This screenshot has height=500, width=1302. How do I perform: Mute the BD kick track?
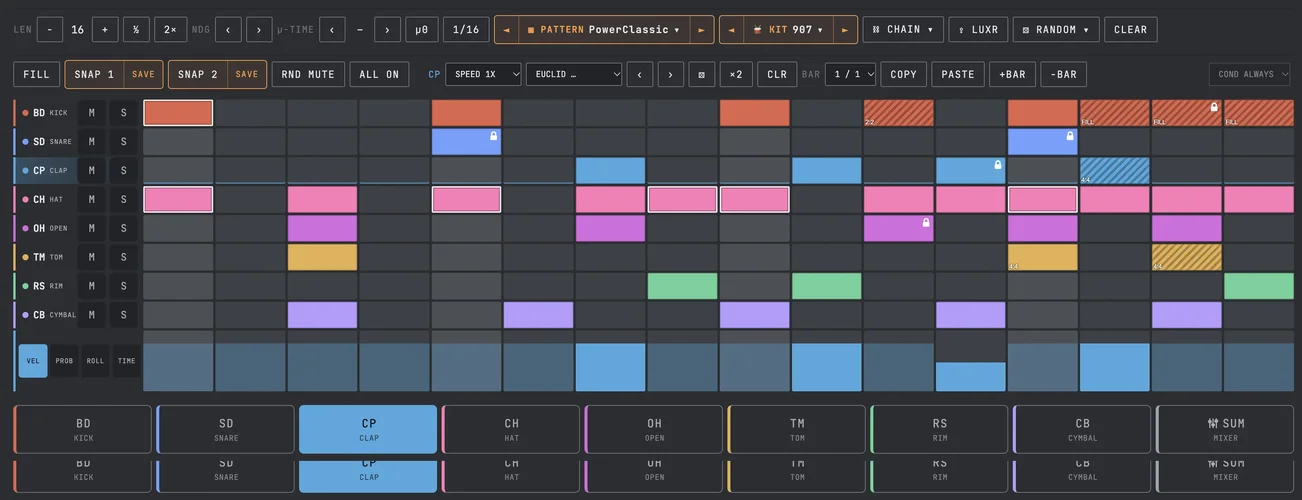coord(92,113)
